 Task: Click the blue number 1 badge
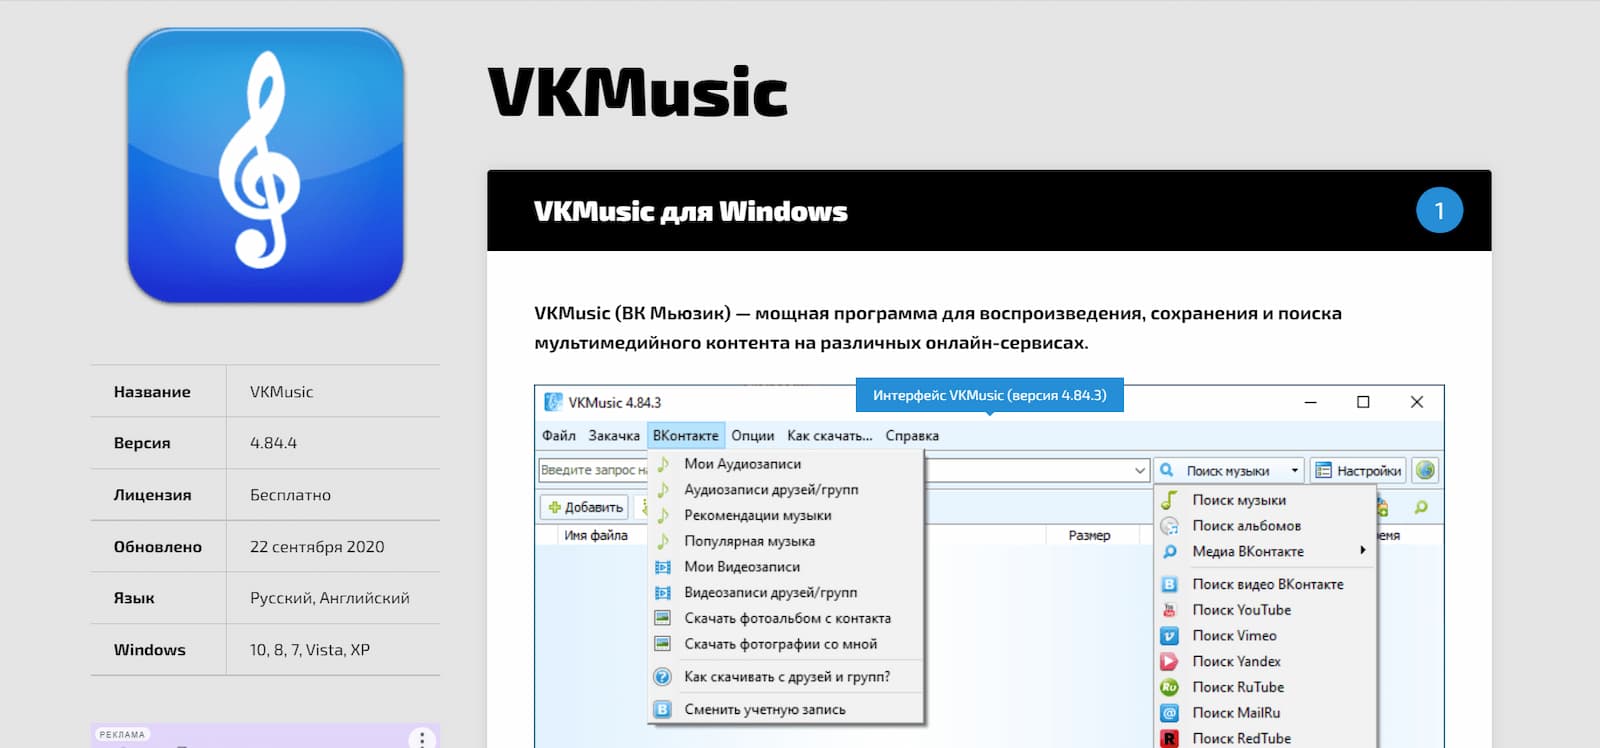click(x=1439, y=210)
